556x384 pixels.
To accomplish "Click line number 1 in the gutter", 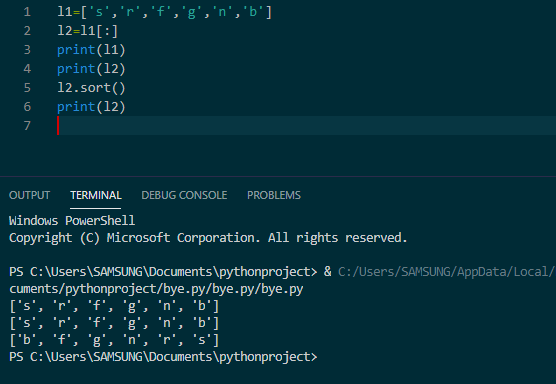I will click(x=27, y=12).
